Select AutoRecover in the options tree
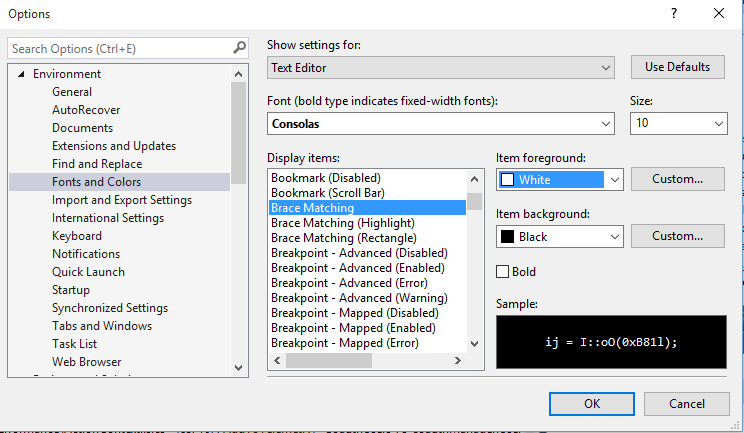Screen dimensions: 744x433 (86, 110)
